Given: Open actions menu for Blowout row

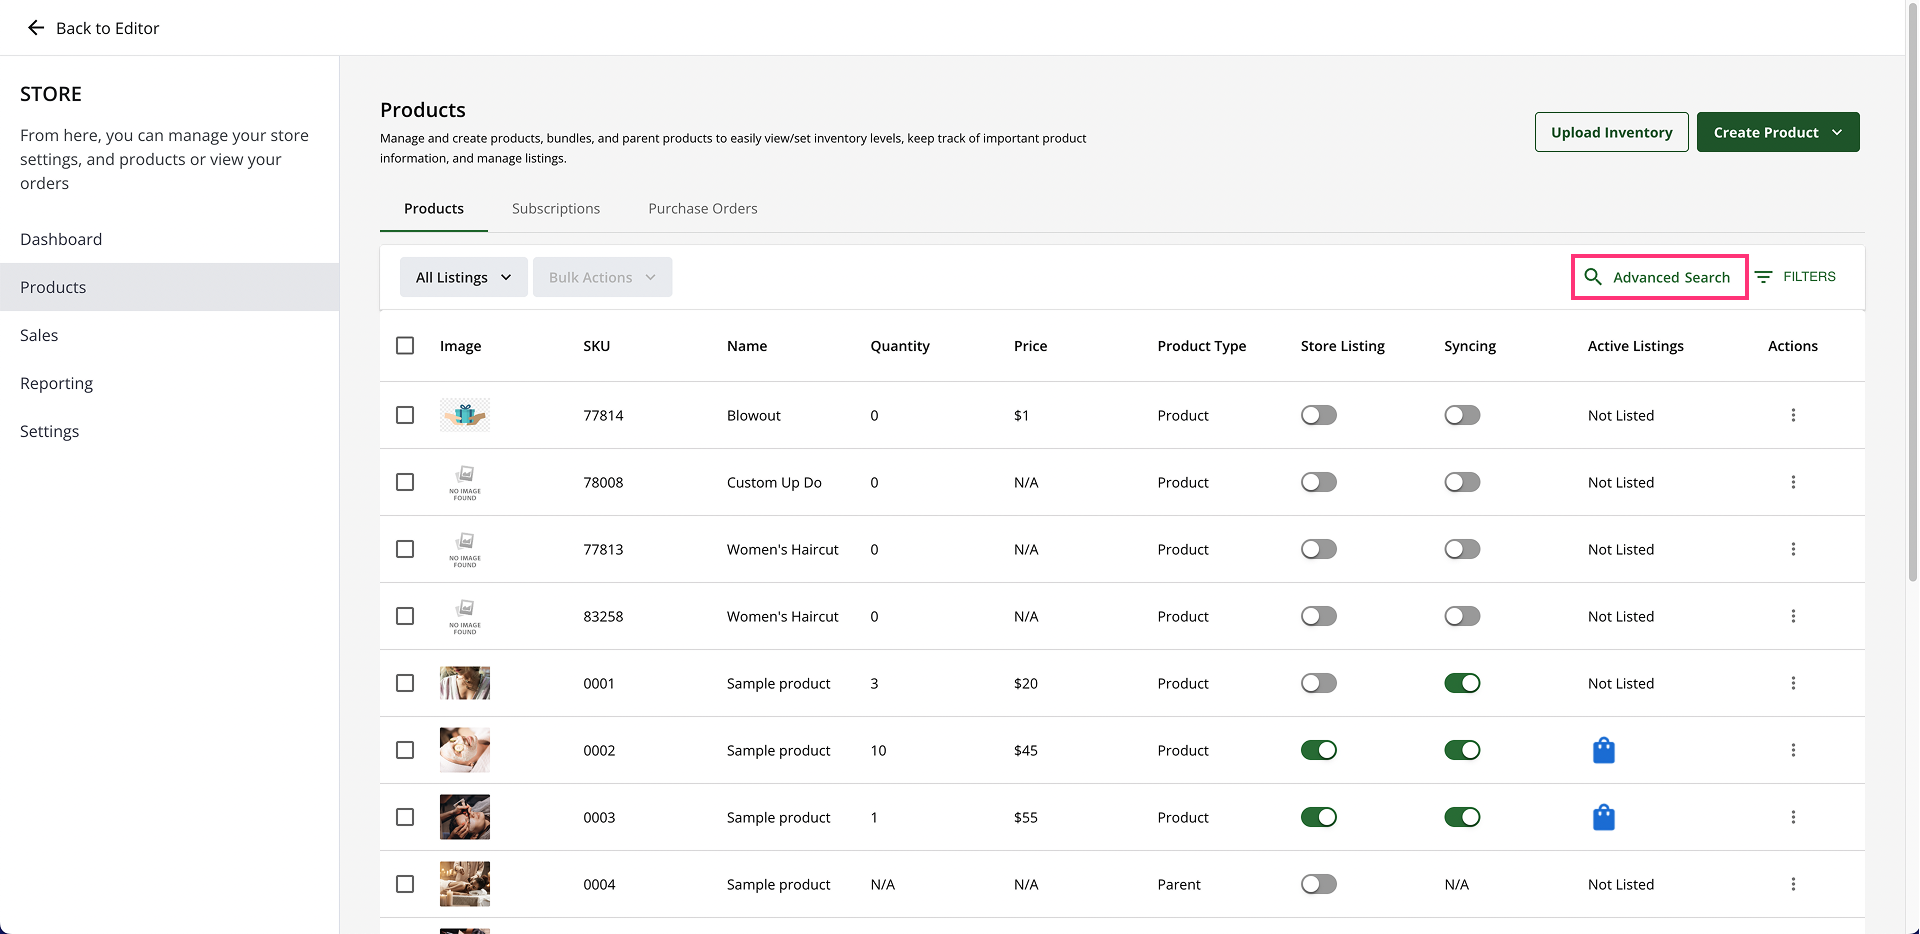Looking at the screenshot, I should click(1793, 415).
